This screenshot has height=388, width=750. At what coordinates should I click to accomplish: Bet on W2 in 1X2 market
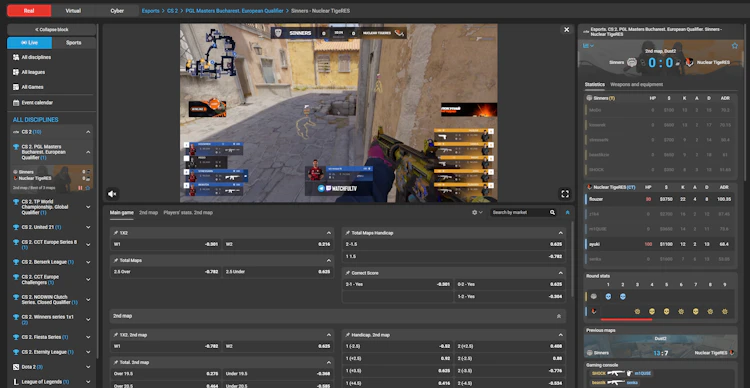point(278,244)
